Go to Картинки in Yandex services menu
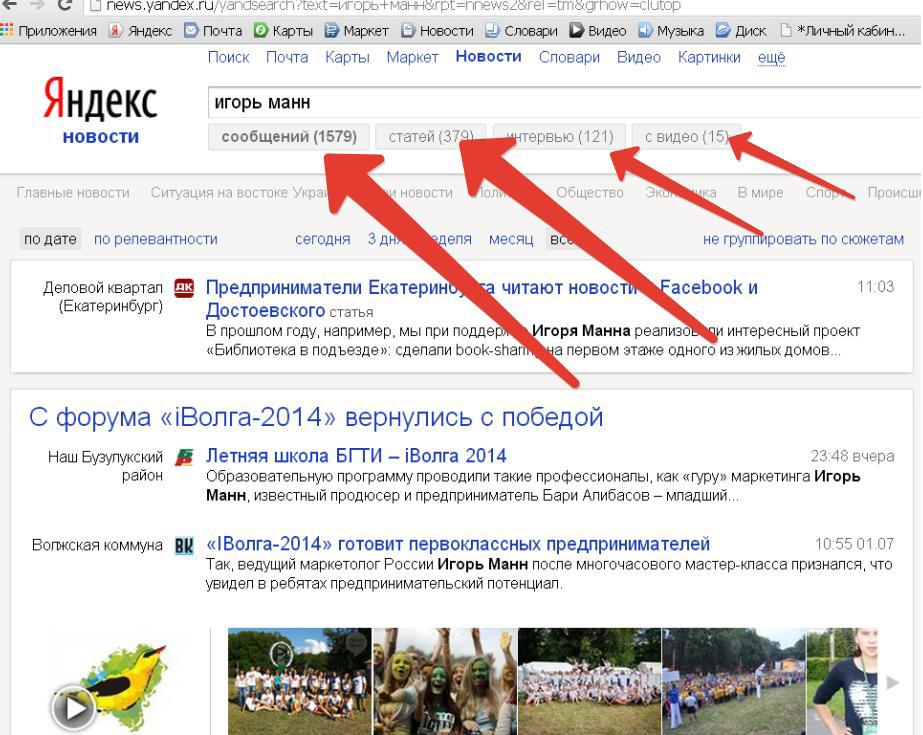Image resolution: width=923 pixels, height=735 pixels. [709, 57]
